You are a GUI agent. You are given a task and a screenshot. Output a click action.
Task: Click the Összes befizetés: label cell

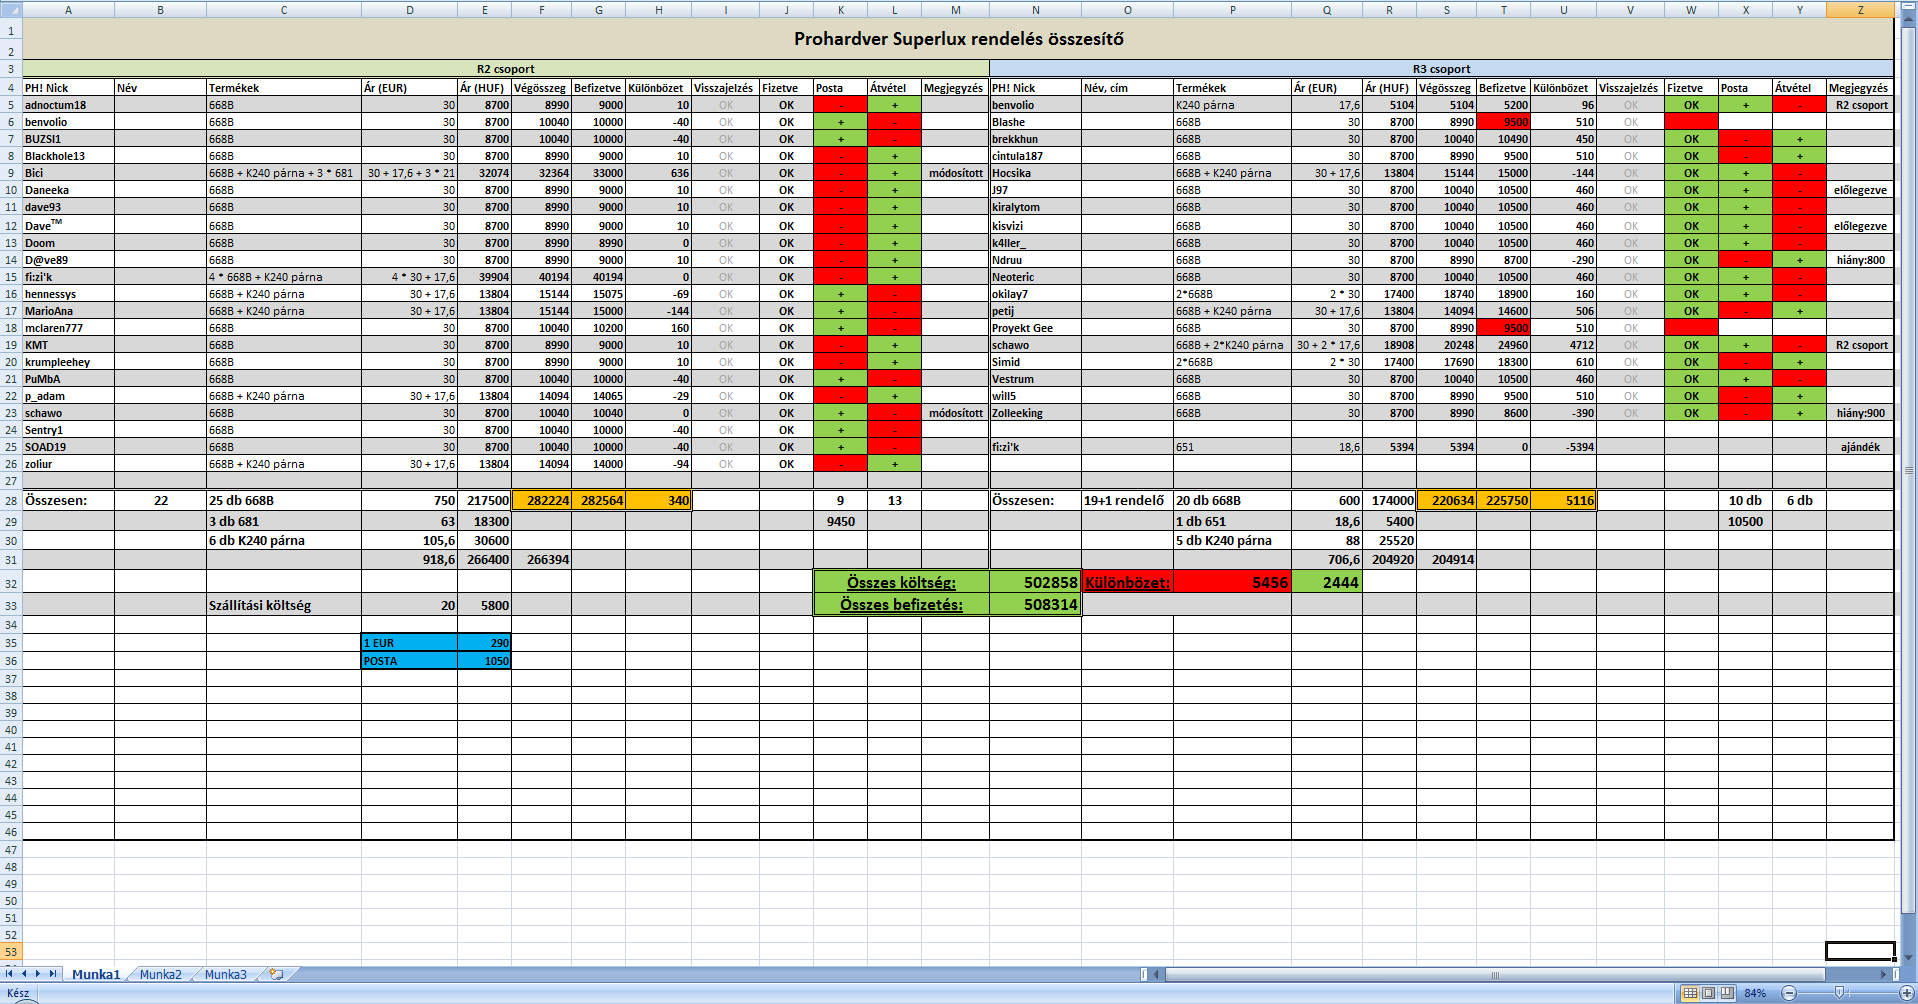pos(901,604)
